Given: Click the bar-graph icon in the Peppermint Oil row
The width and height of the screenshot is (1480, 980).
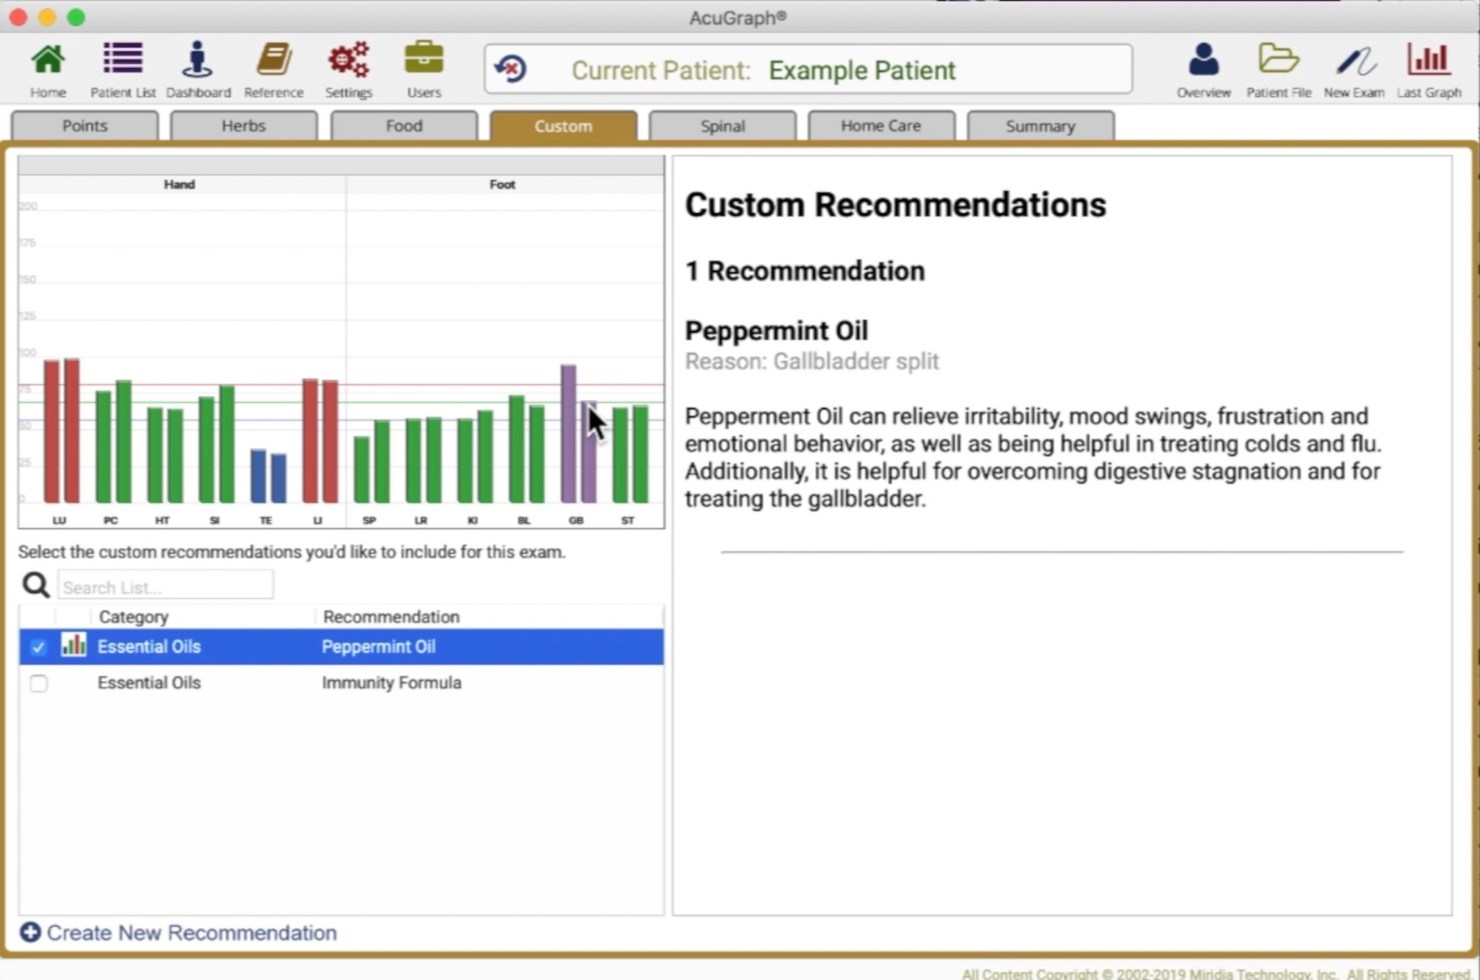Looking at the screenshot, I should coord(73,646).
